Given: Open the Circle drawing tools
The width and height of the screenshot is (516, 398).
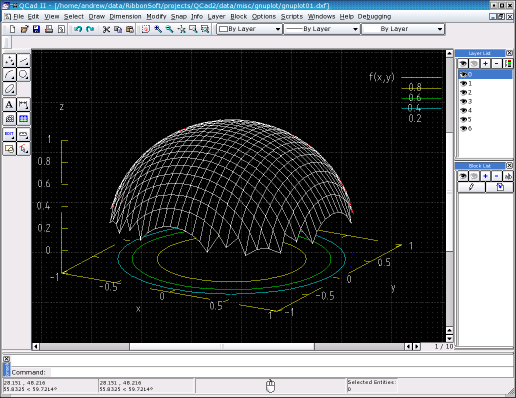Looking at the screenshot, I should (23, 75).
